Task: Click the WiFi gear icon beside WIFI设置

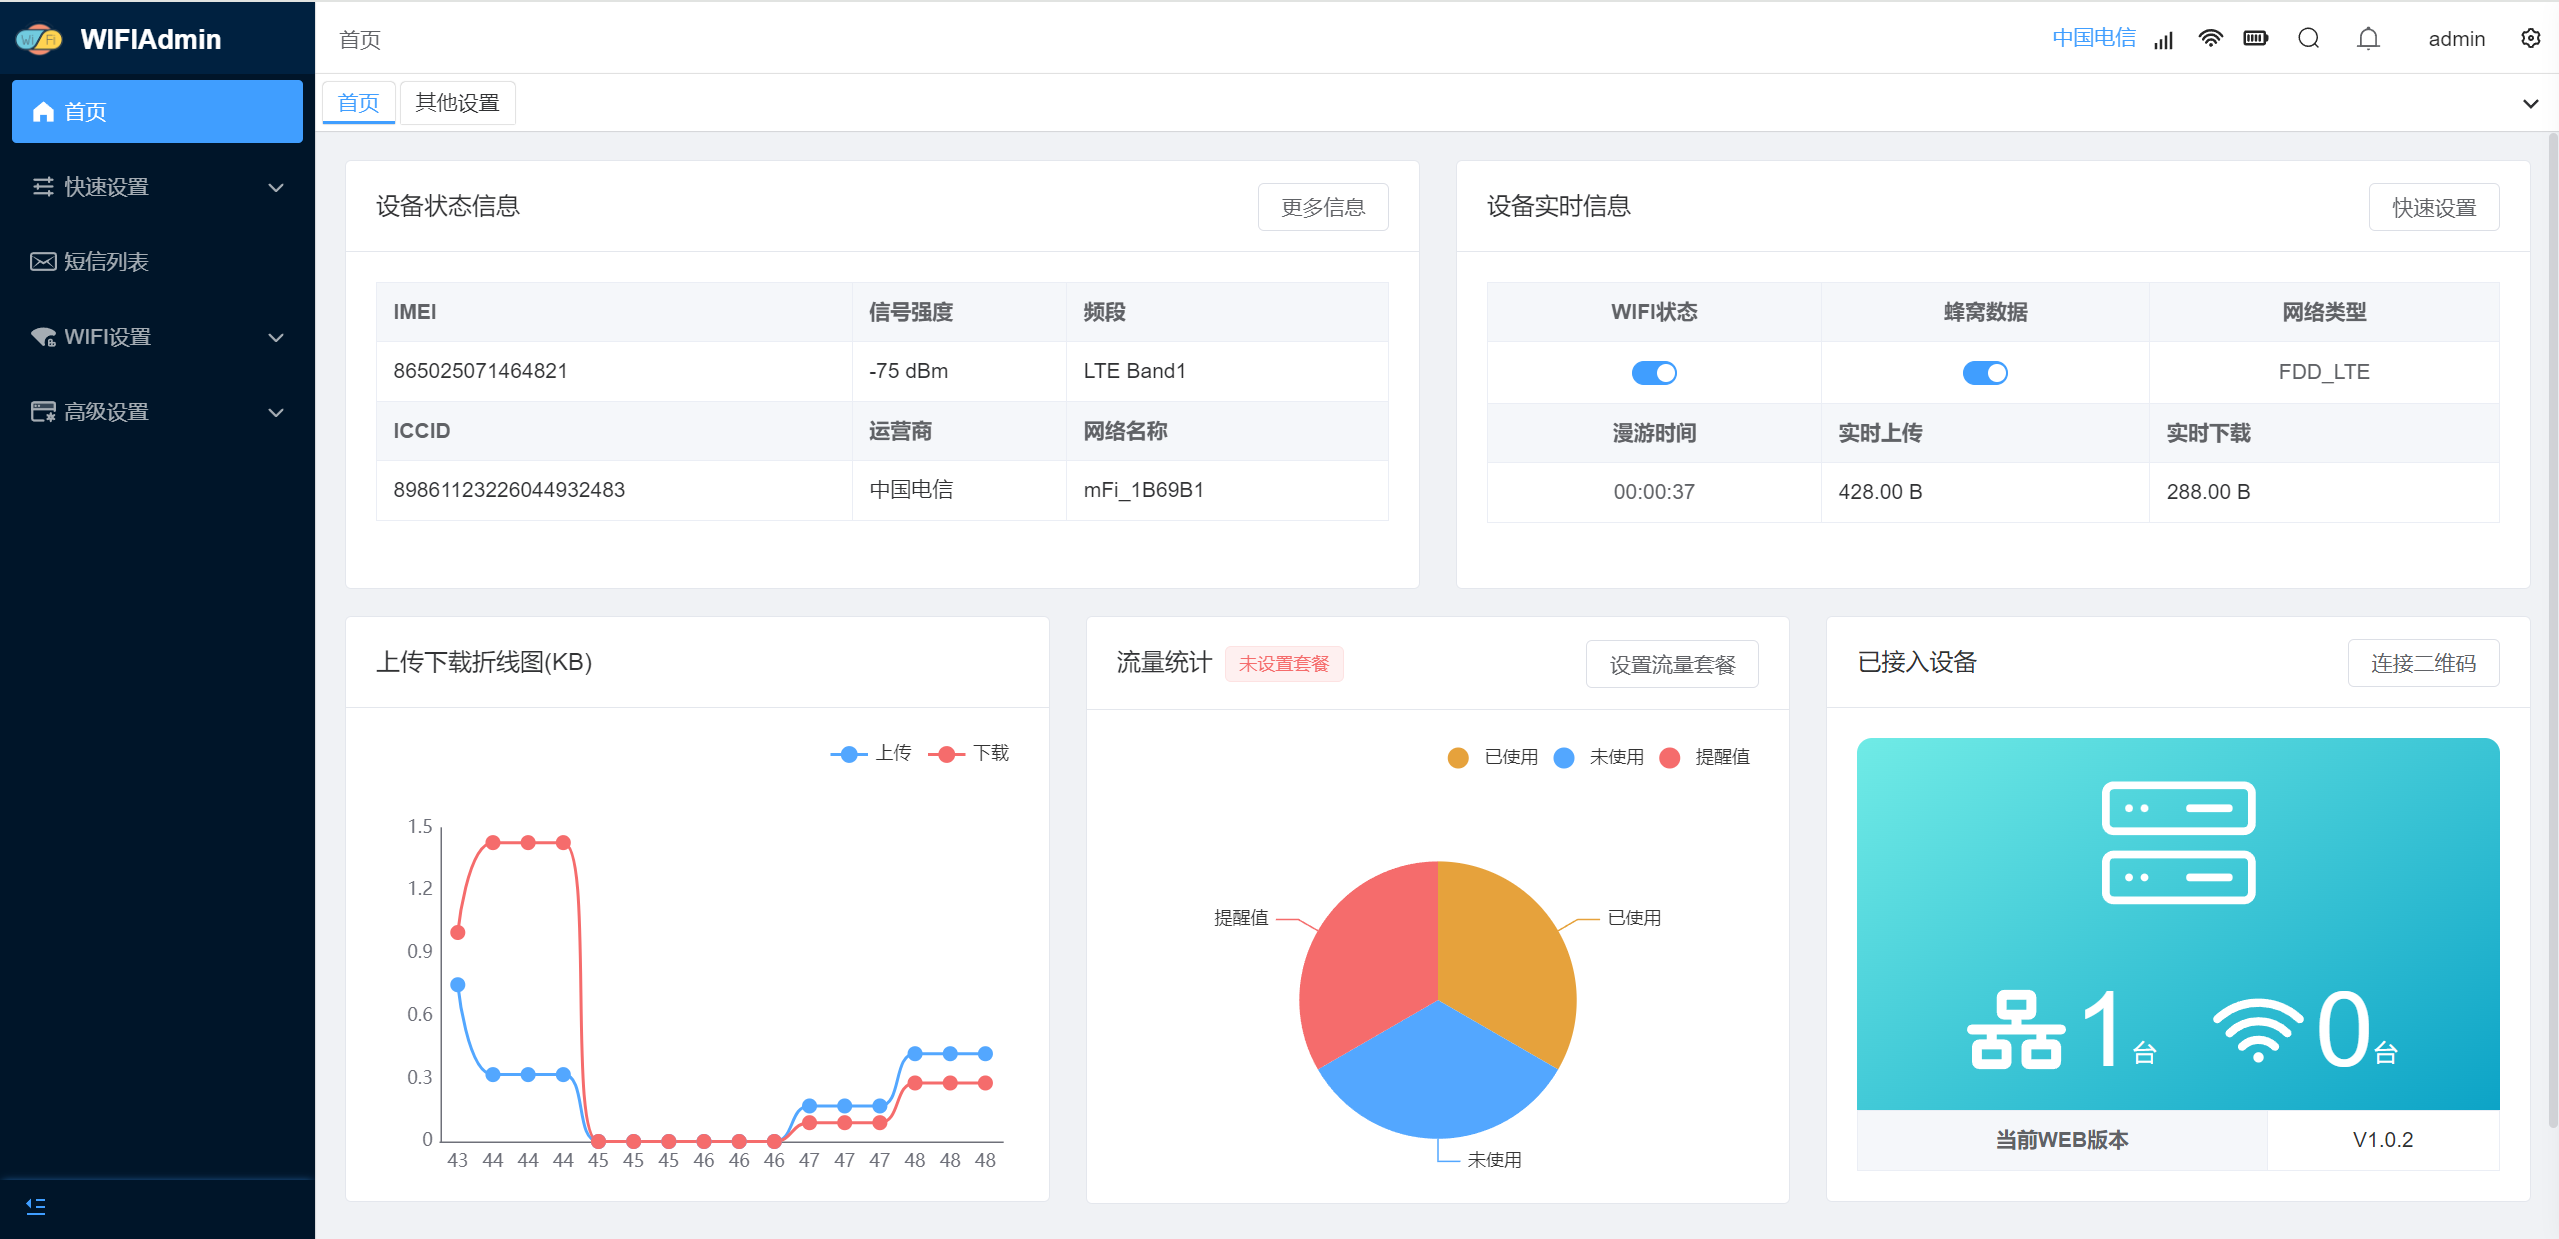Action: [43, 337]
